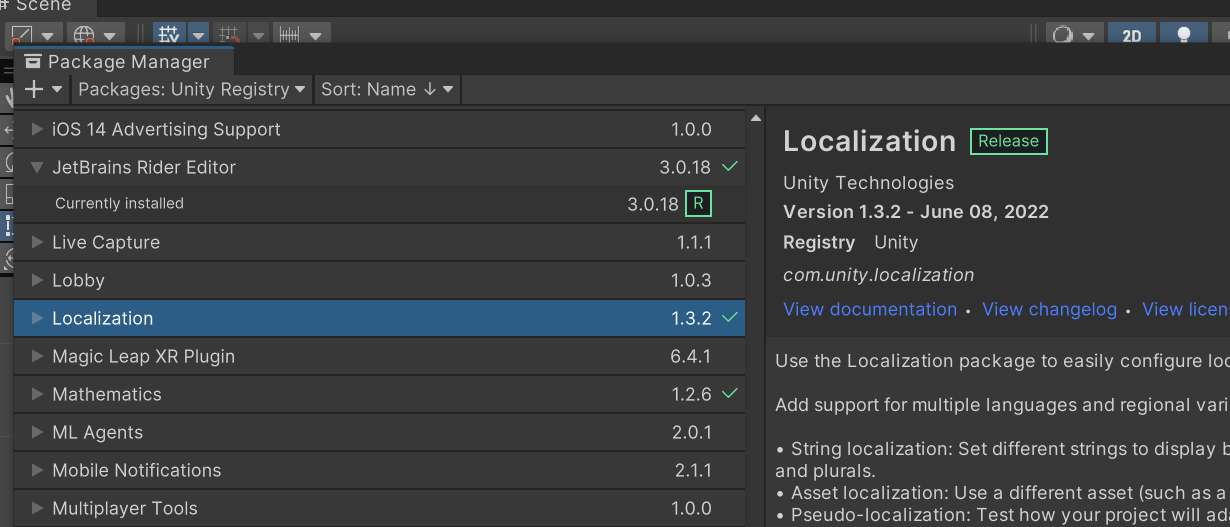Expand iOS 14 Advertising Support package
Viewport: 1230px width, 527px height.
(37, 129)
